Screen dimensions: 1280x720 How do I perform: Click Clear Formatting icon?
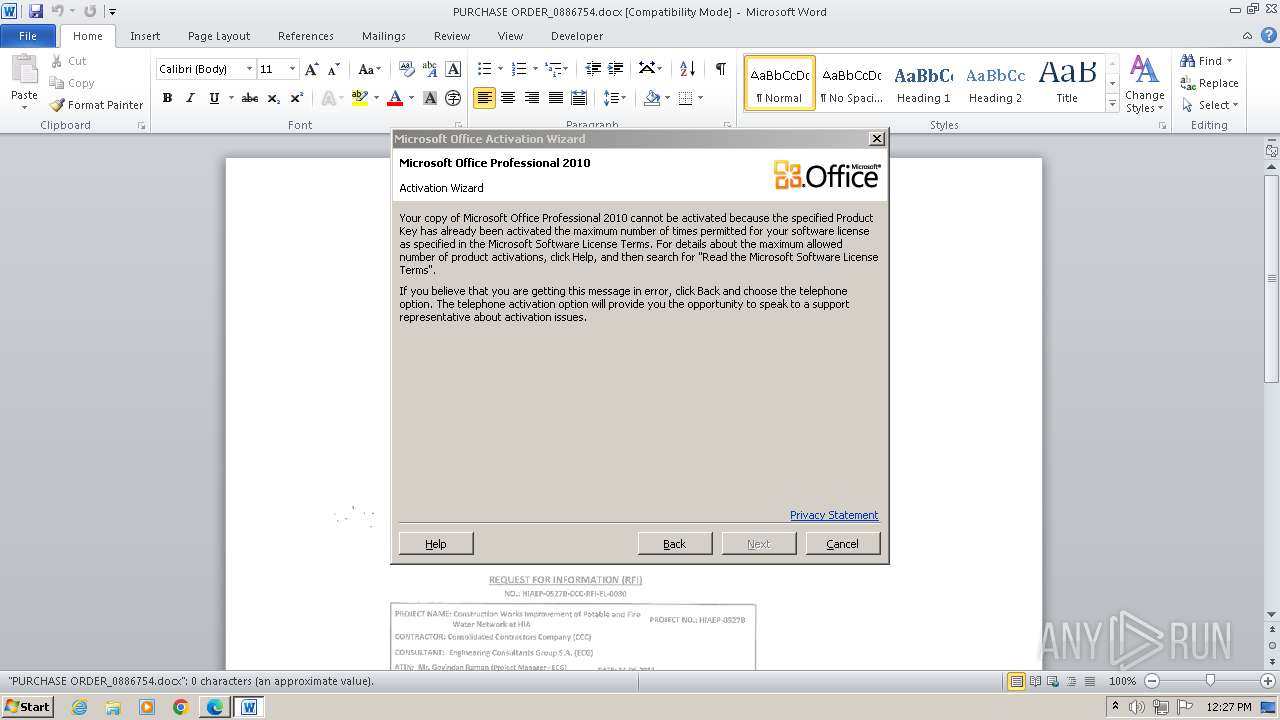point(407,69)
